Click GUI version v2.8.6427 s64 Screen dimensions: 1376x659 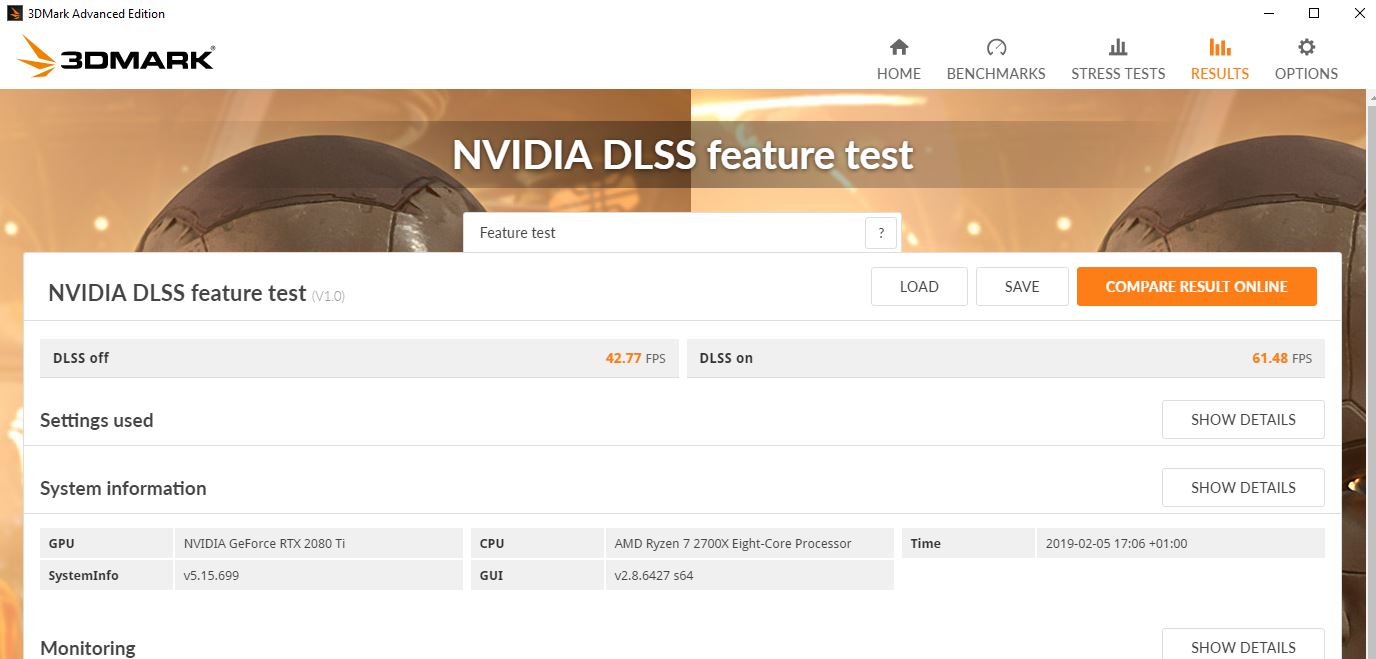tap(749, 576)
